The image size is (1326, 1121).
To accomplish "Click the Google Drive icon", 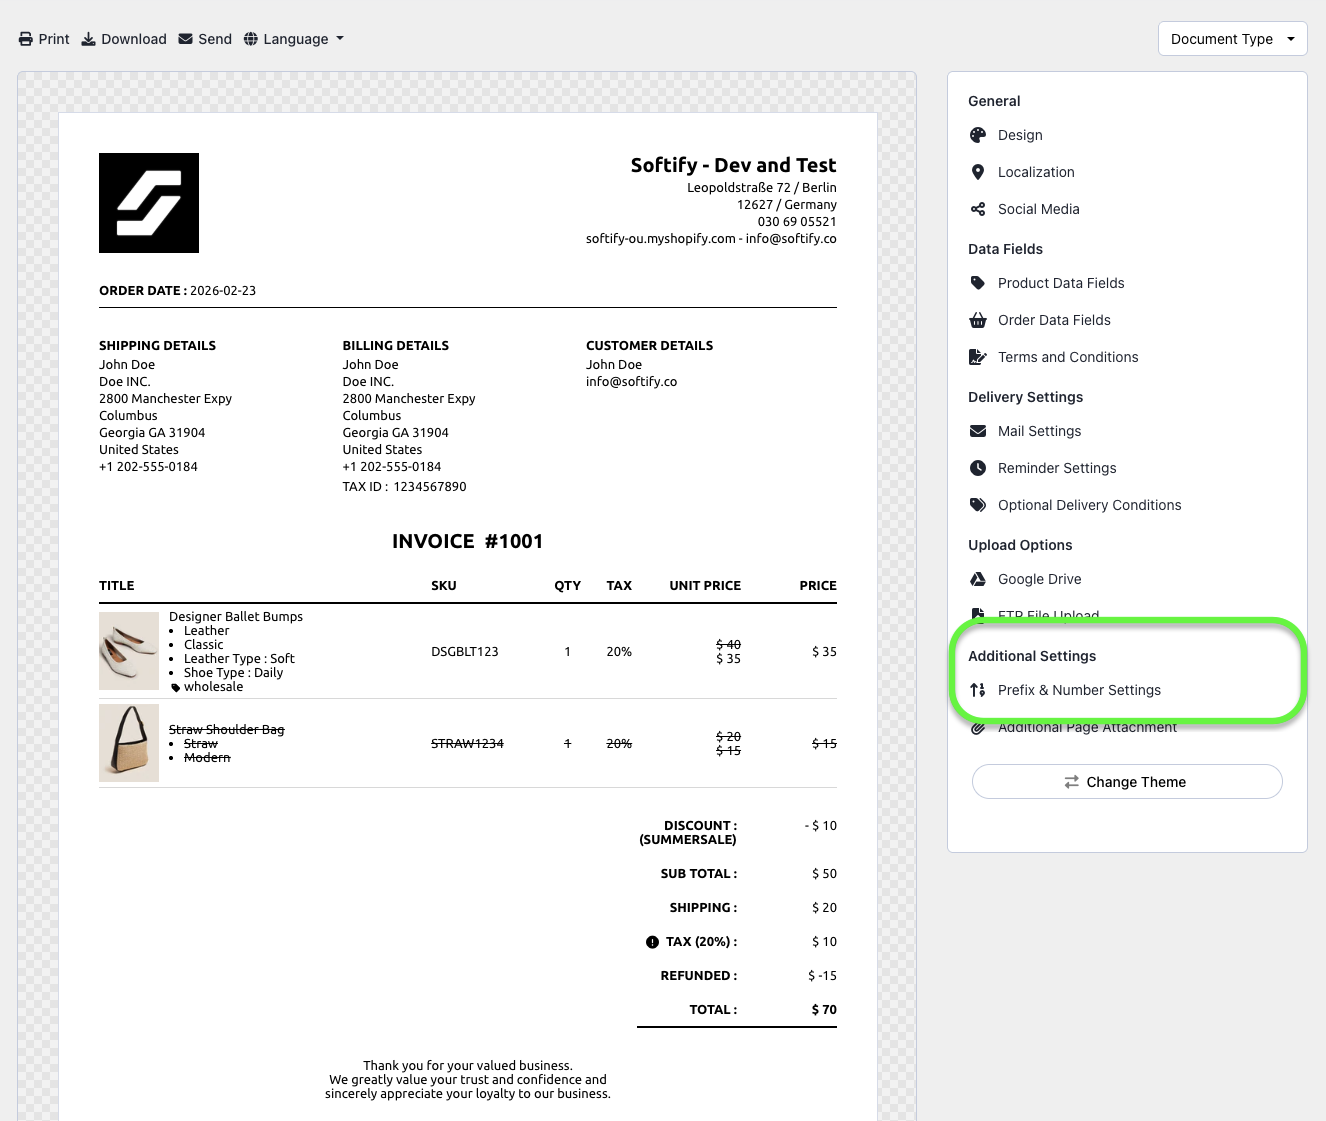I will pyautogui.click(x=978, y=579).
